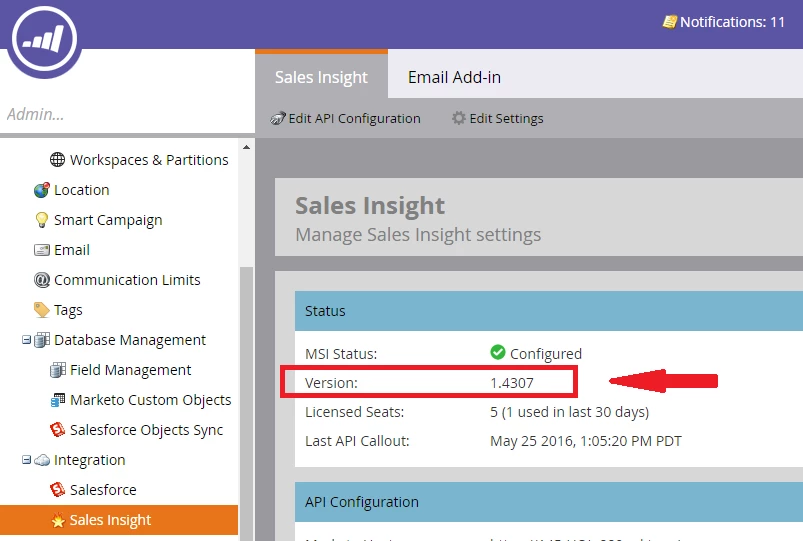Image resolution: width=803 pixels, height=541 pixels.
Task: Select Tags in admin tree
Action: point(58,310)
